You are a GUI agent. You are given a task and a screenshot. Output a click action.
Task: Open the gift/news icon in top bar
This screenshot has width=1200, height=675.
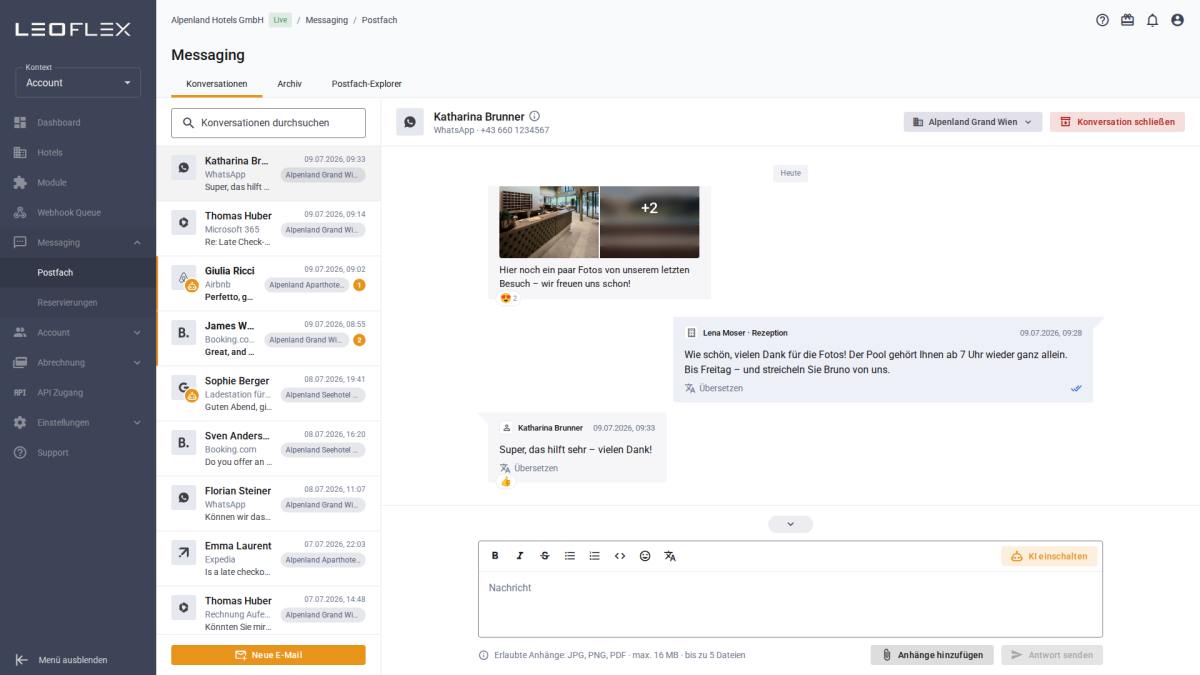[1127, 20]
